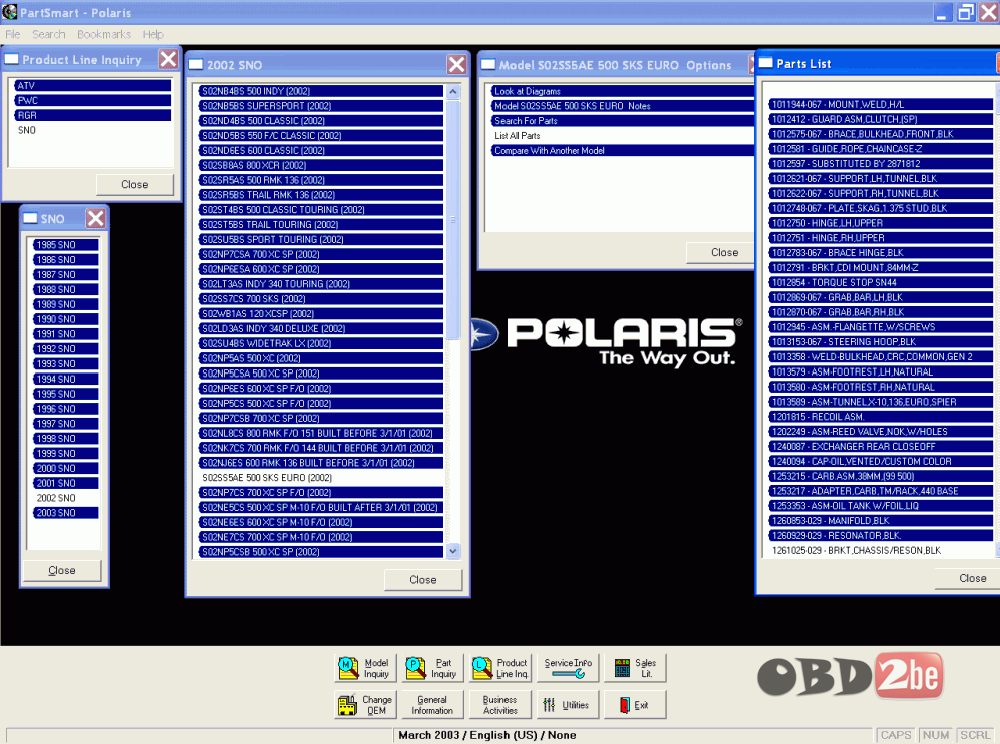
Task: Open Model S02SS5AE 500 SKS EURO Notes
Action: [x=622, y=106]
